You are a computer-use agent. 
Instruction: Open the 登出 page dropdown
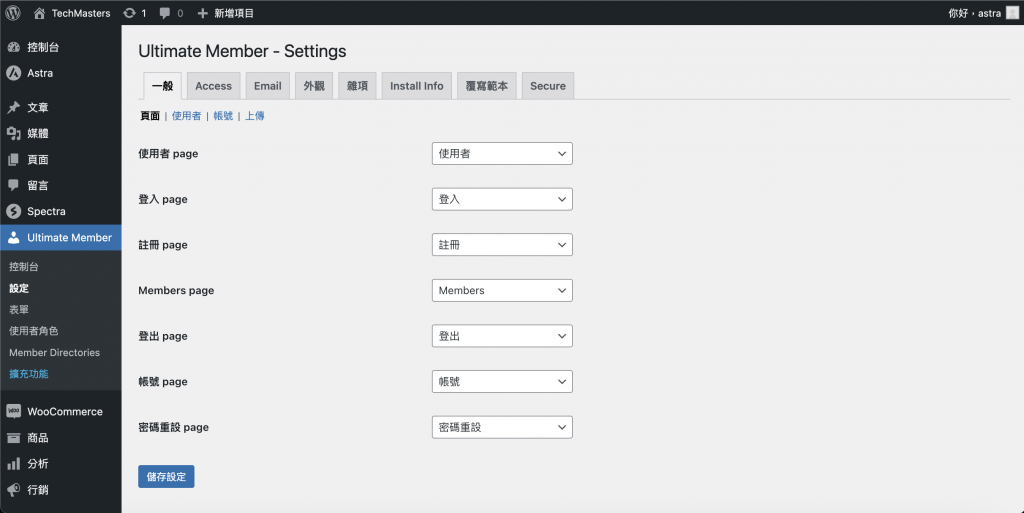coord(502,336)
